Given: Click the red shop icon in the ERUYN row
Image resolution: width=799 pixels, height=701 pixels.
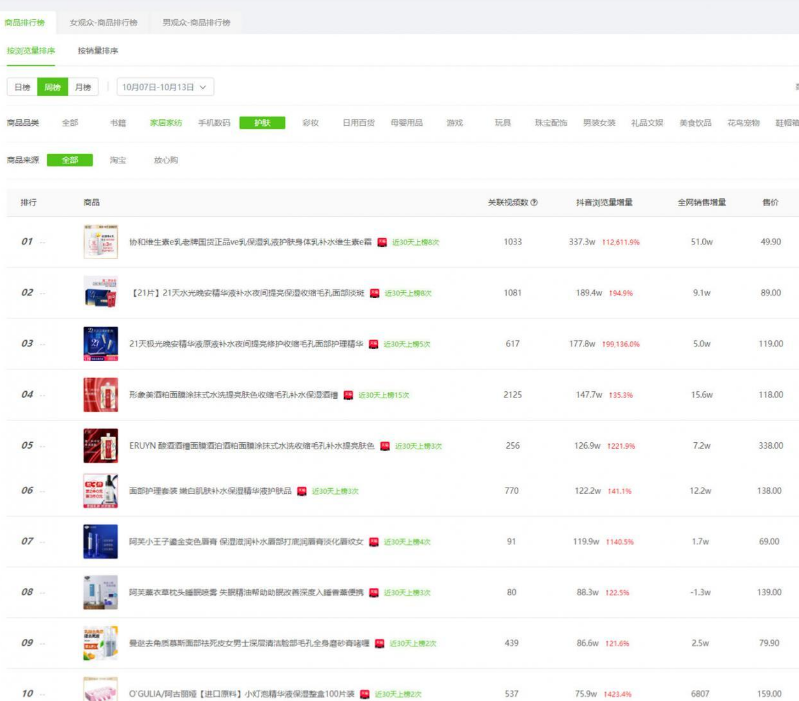Looking at the screenshot, I should pyautogui.click(x=385, y=446).
